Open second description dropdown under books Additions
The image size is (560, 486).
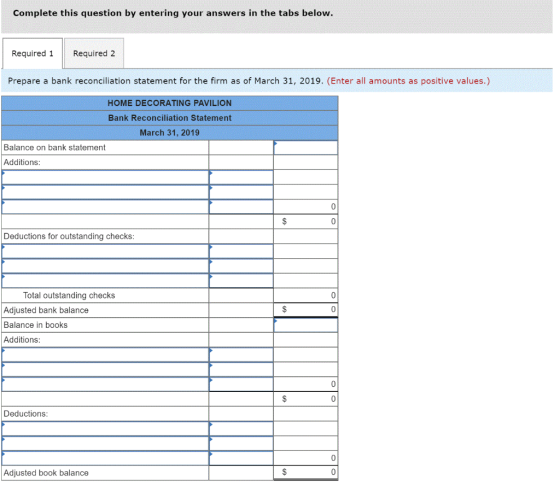[105, 370]
